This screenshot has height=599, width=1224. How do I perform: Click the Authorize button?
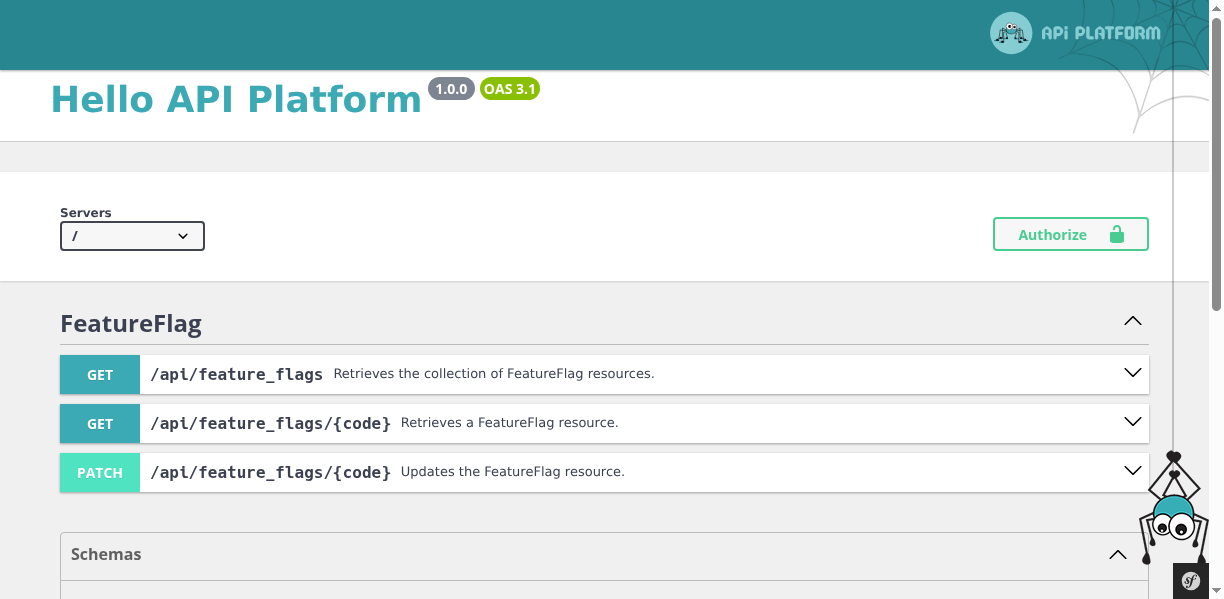1070,234
